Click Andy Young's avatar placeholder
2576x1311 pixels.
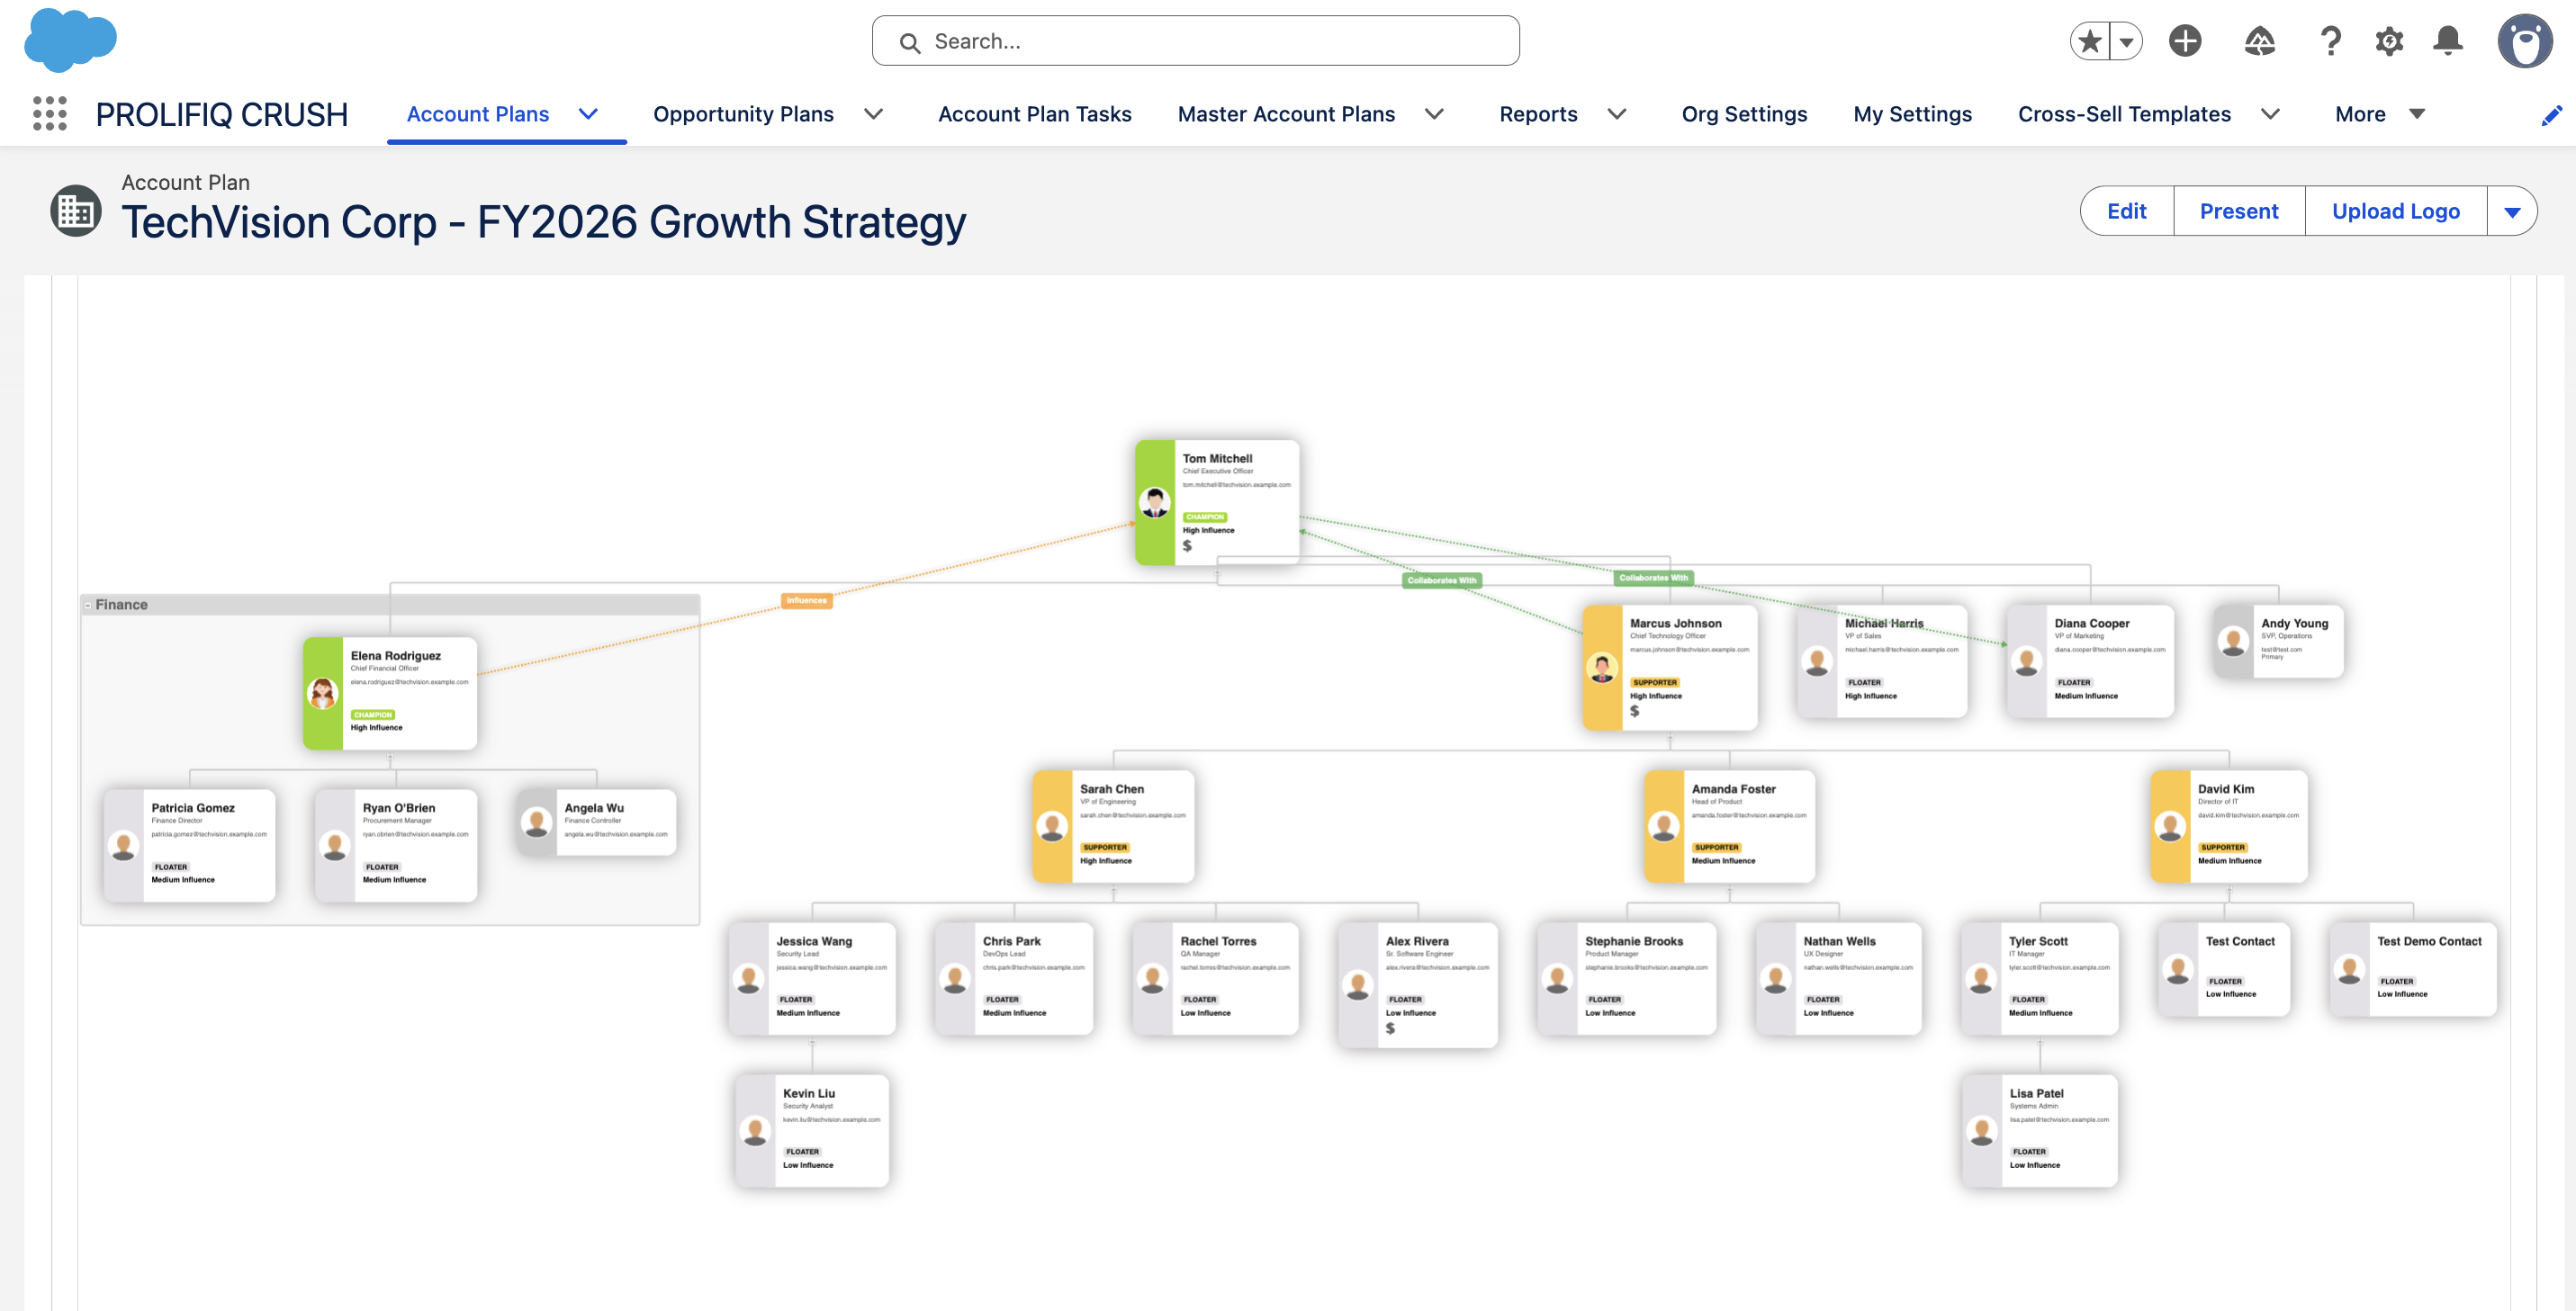coord(2233,641)
